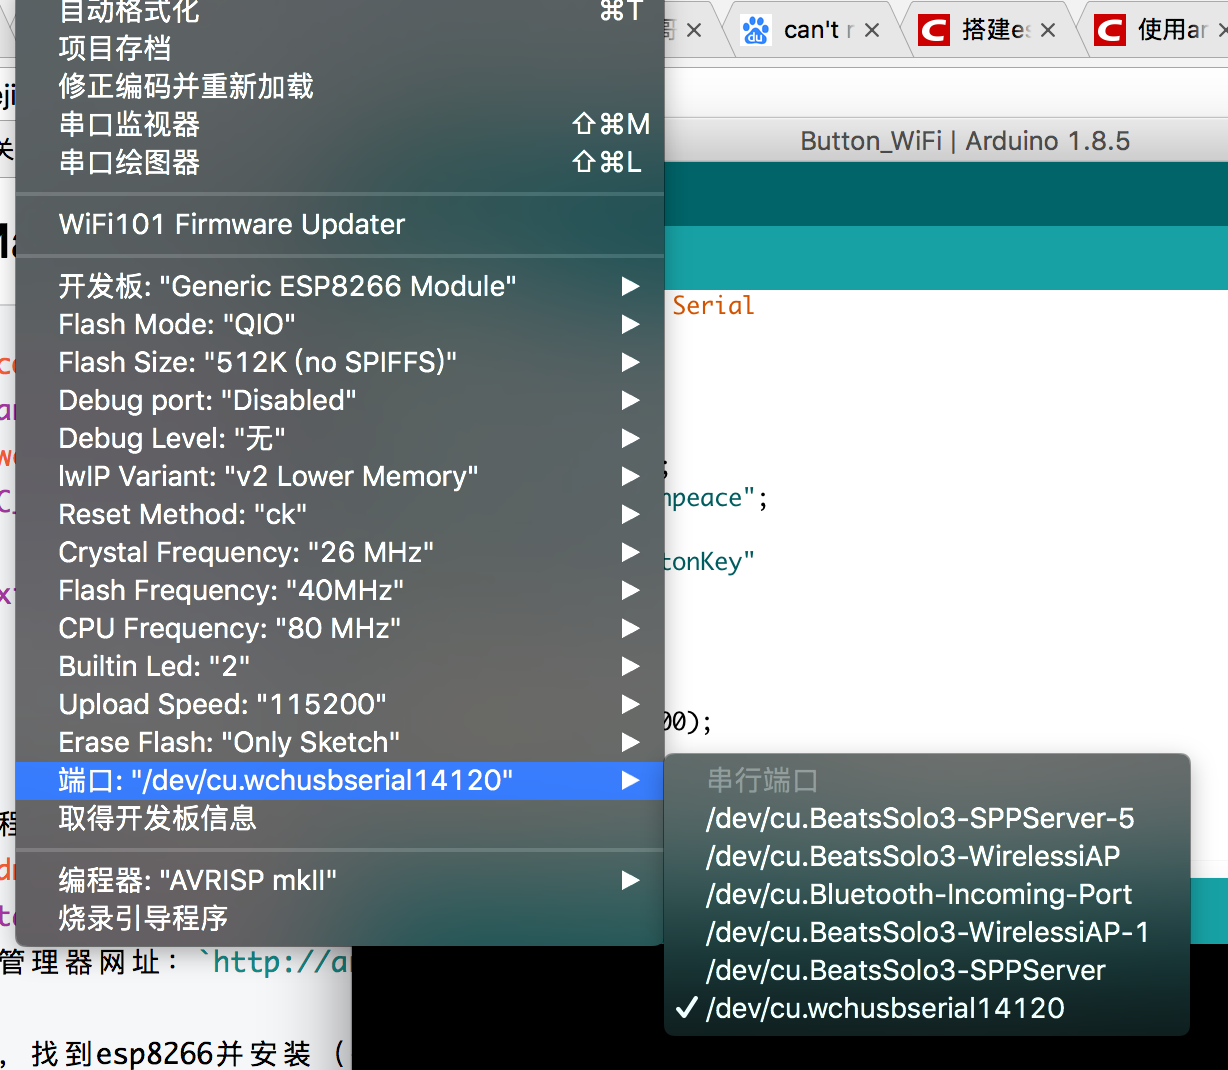Close the "can't r" browser tab
Viewport: 1228px width, 1070px height.
[x=872, y=30]
